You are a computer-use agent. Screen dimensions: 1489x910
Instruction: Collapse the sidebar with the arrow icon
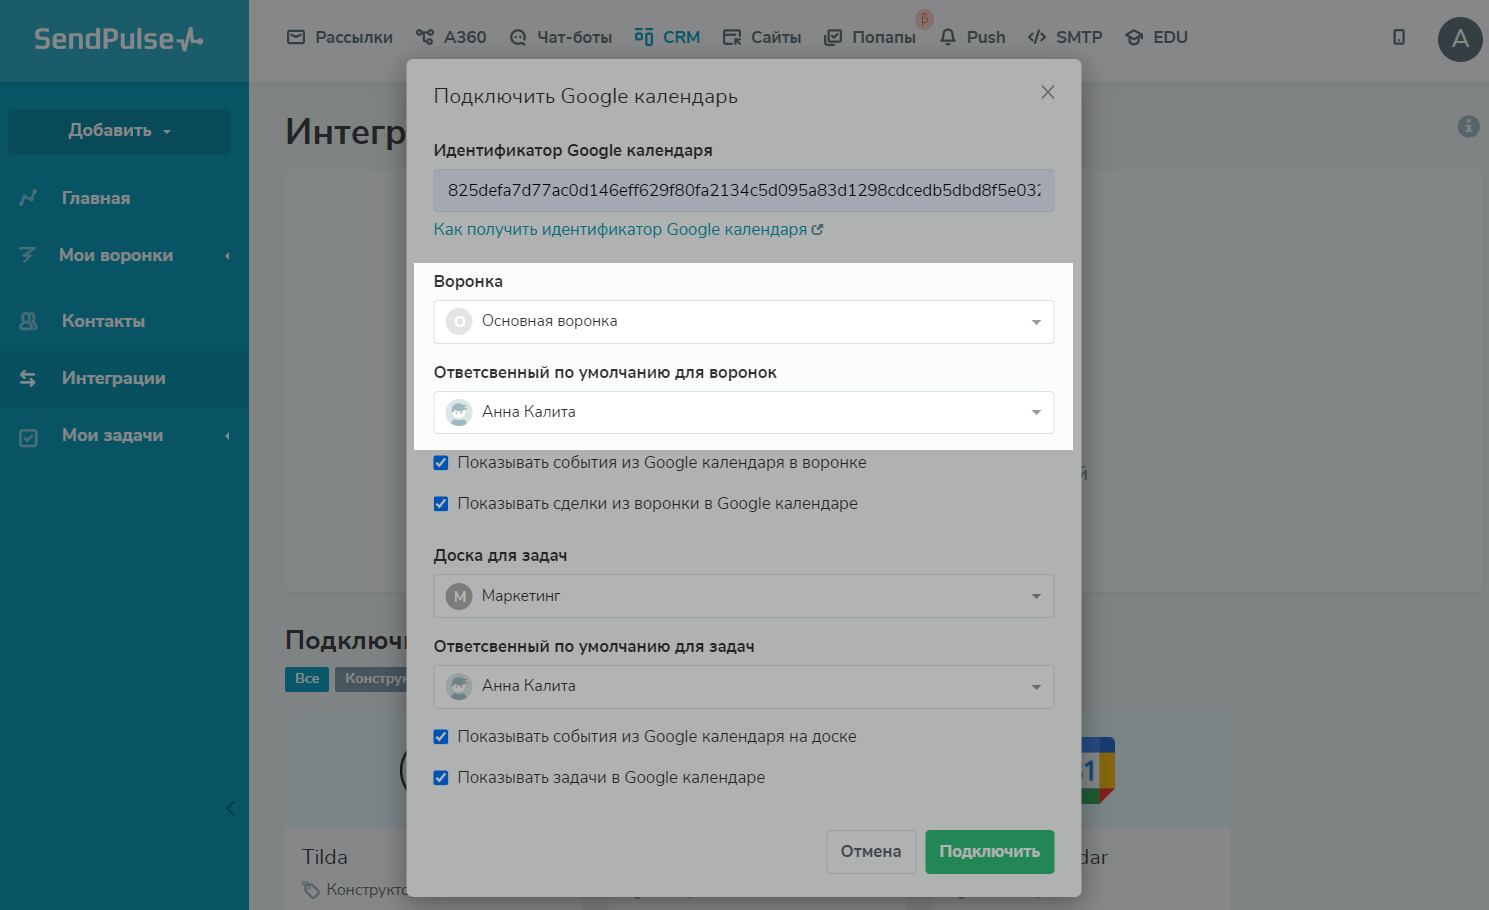[231, 808]
